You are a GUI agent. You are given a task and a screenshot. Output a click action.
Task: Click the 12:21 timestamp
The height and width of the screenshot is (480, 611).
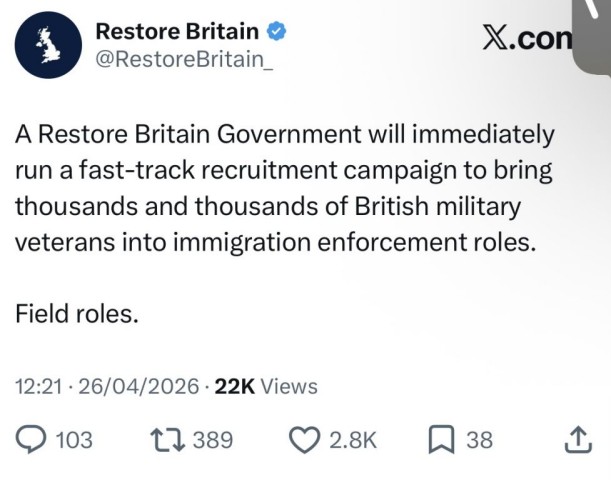click(x=38, y=386)
